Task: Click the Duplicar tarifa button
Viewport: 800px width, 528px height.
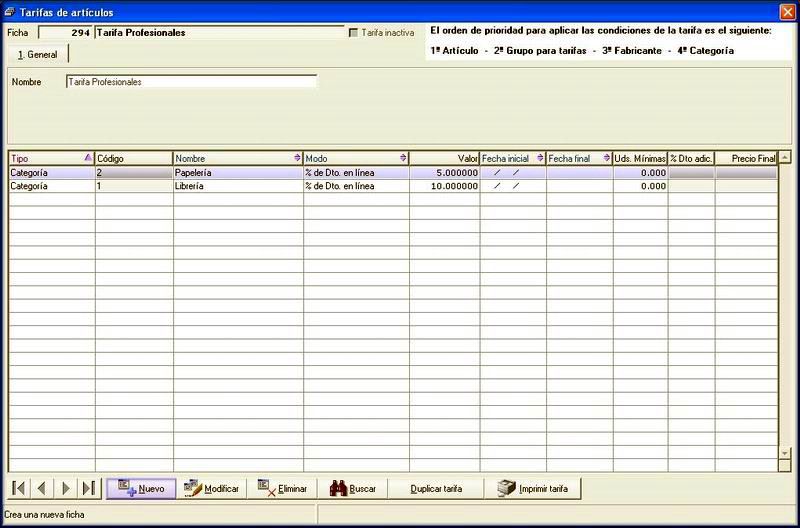Action: coord(436,488)
